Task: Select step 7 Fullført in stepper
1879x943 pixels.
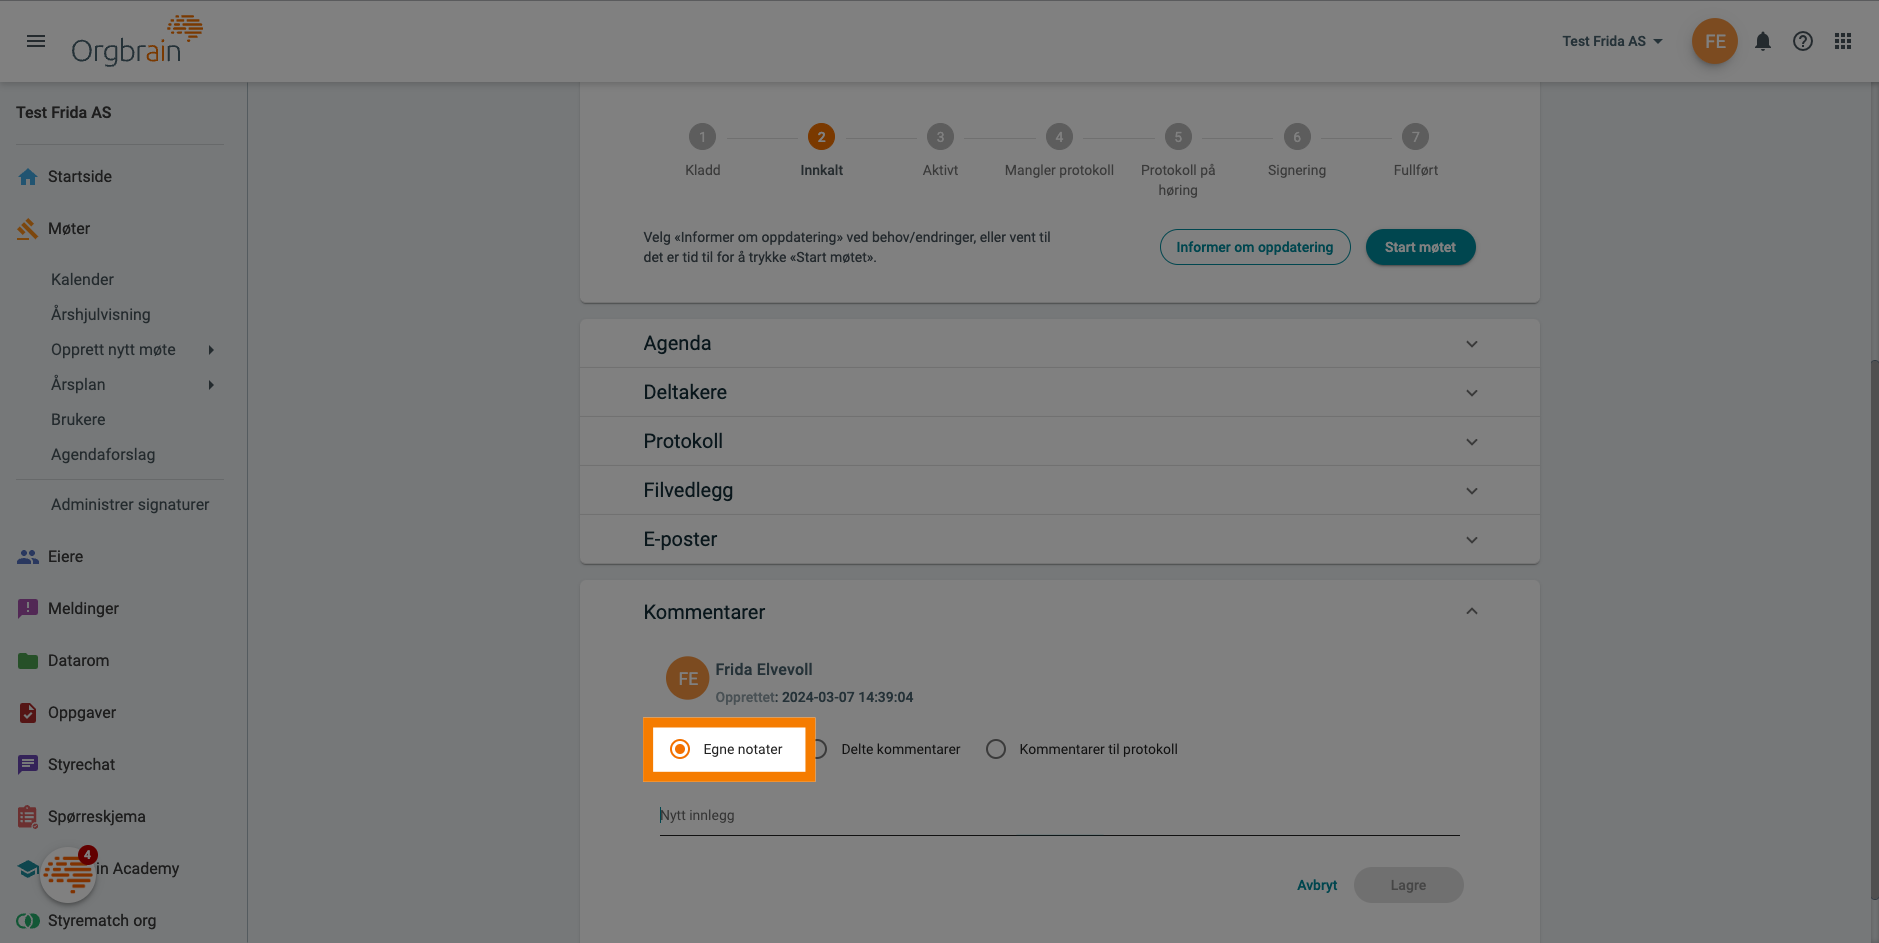Action: click(1415, 137)
